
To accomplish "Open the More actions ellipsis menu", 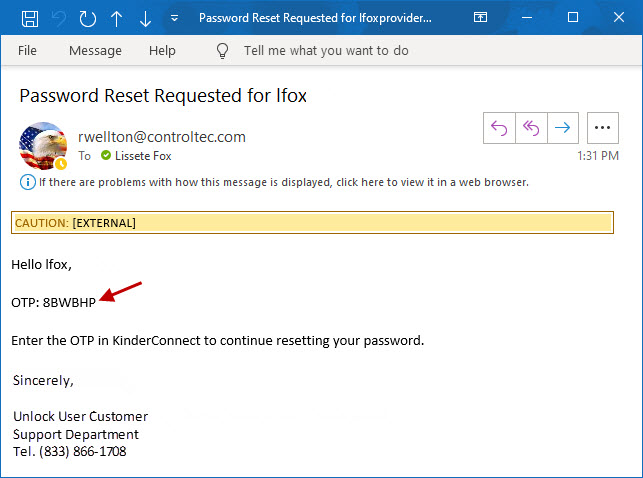I will pyautogui.click(x=602, y=127).
